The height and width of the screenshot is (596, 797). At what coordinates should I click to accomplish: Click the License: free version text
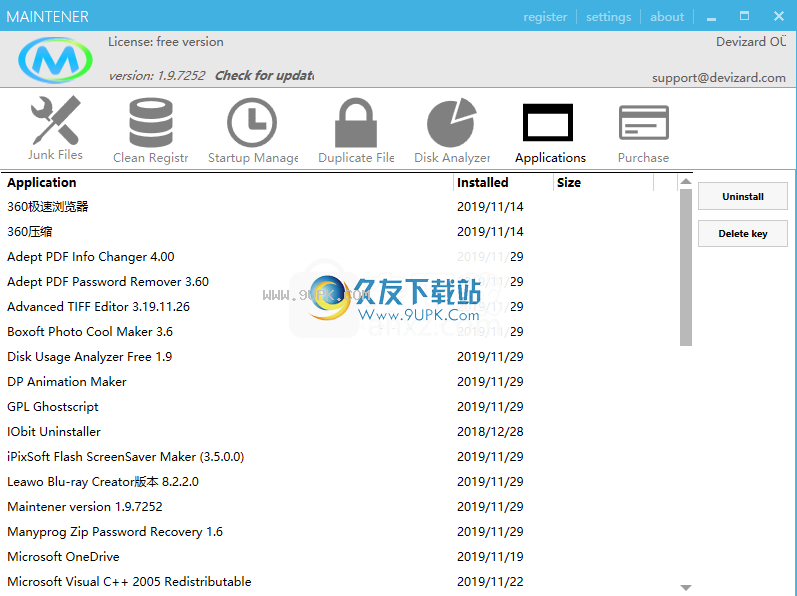click(x=166, y=42)
